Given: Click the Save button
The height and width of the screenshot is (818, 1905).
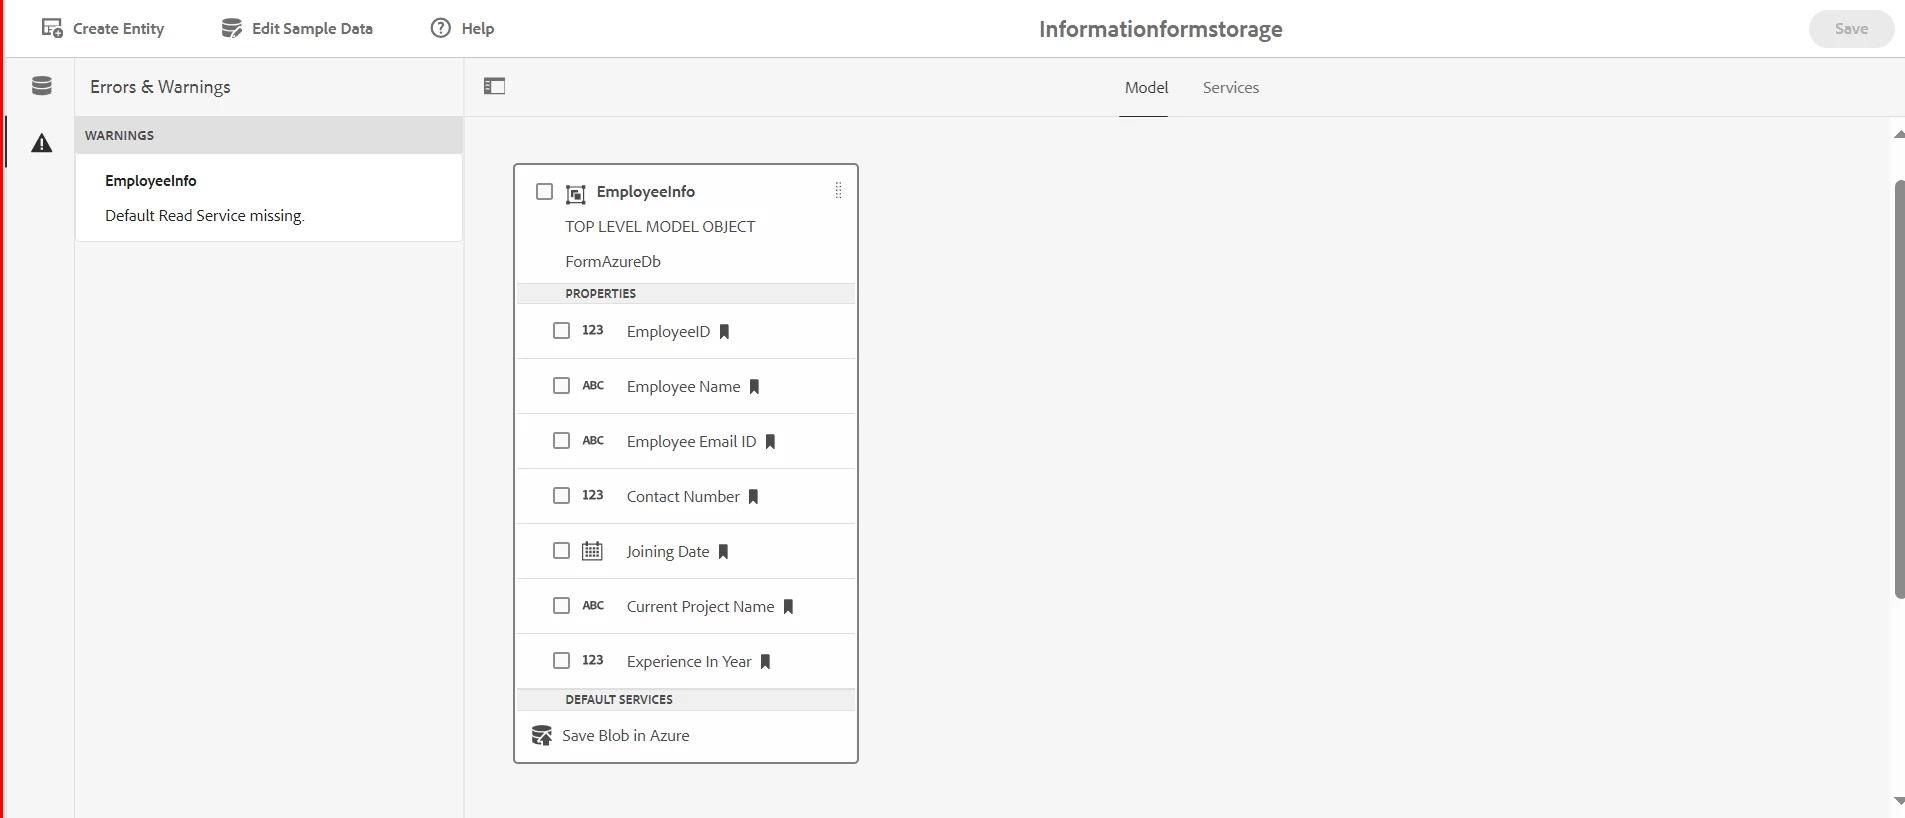Looking at the screenshot, I should [1851, 28].
